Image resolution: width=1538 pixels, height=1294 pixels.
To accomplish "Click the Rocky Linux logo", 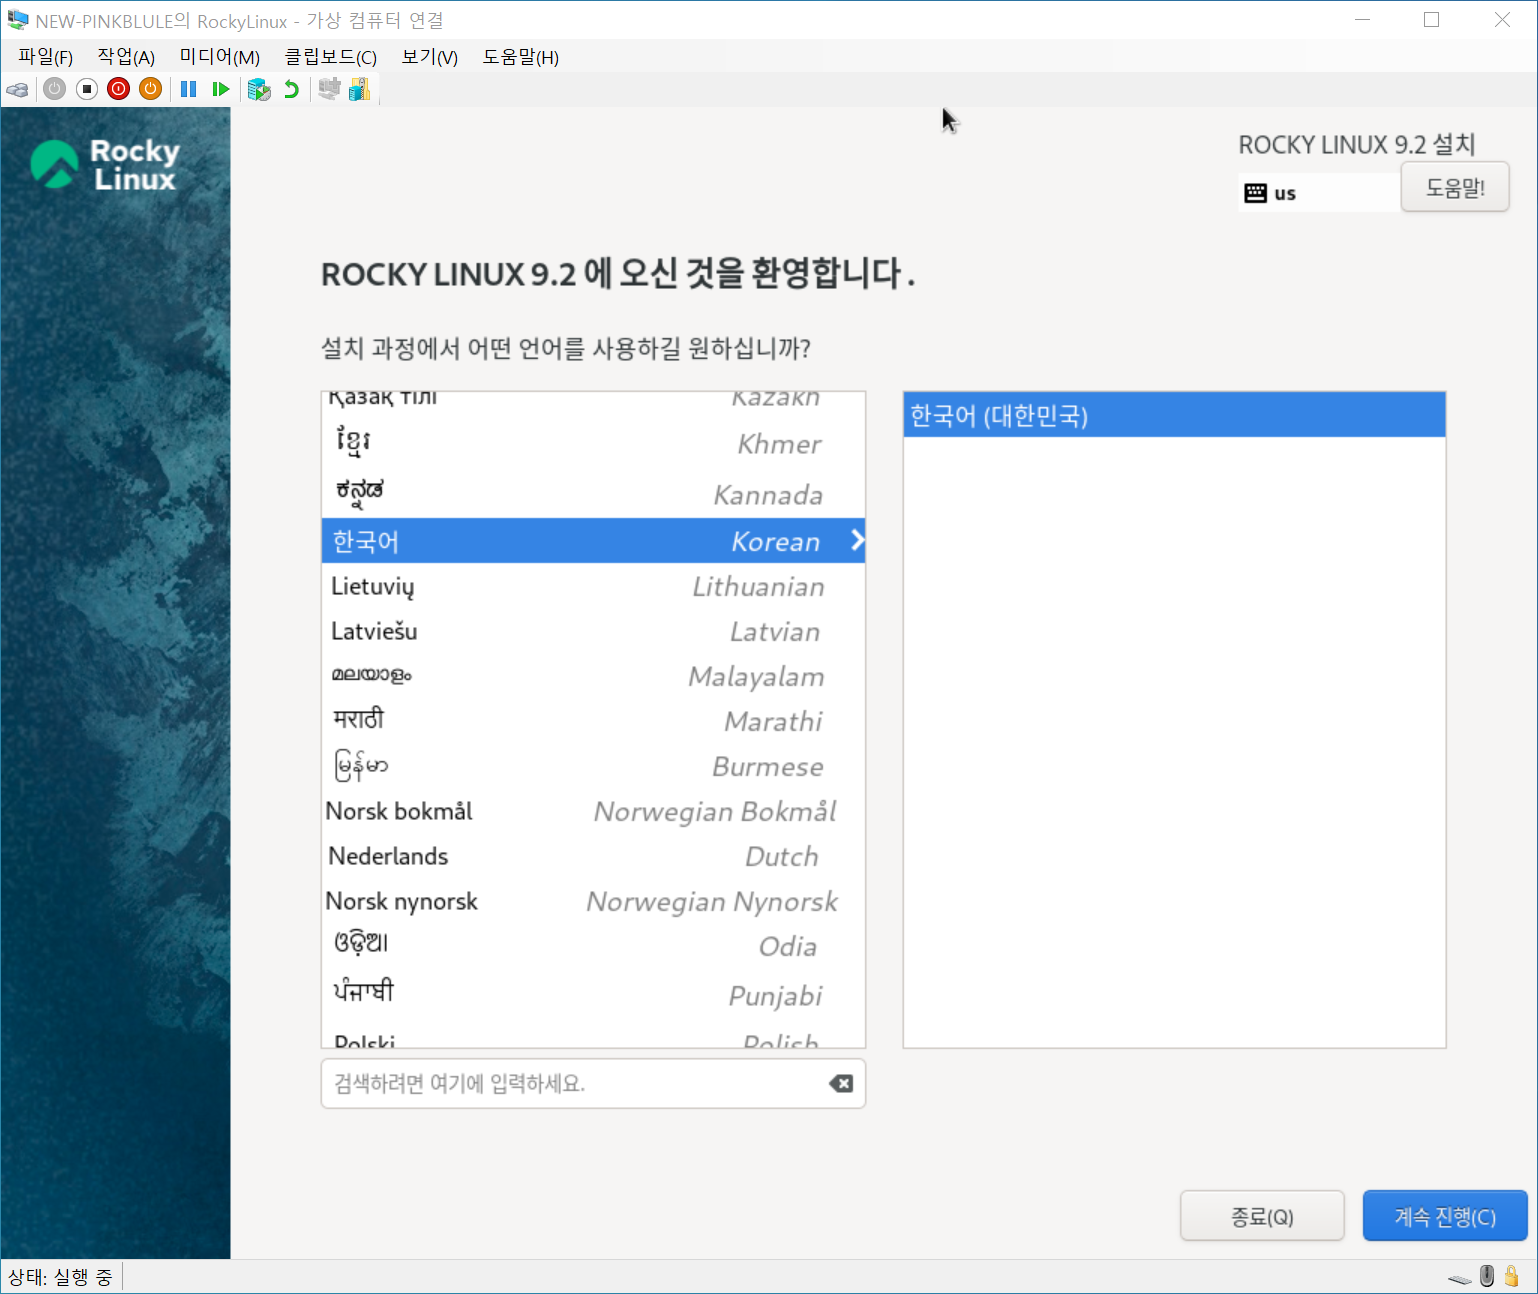I will coord(105,164).
